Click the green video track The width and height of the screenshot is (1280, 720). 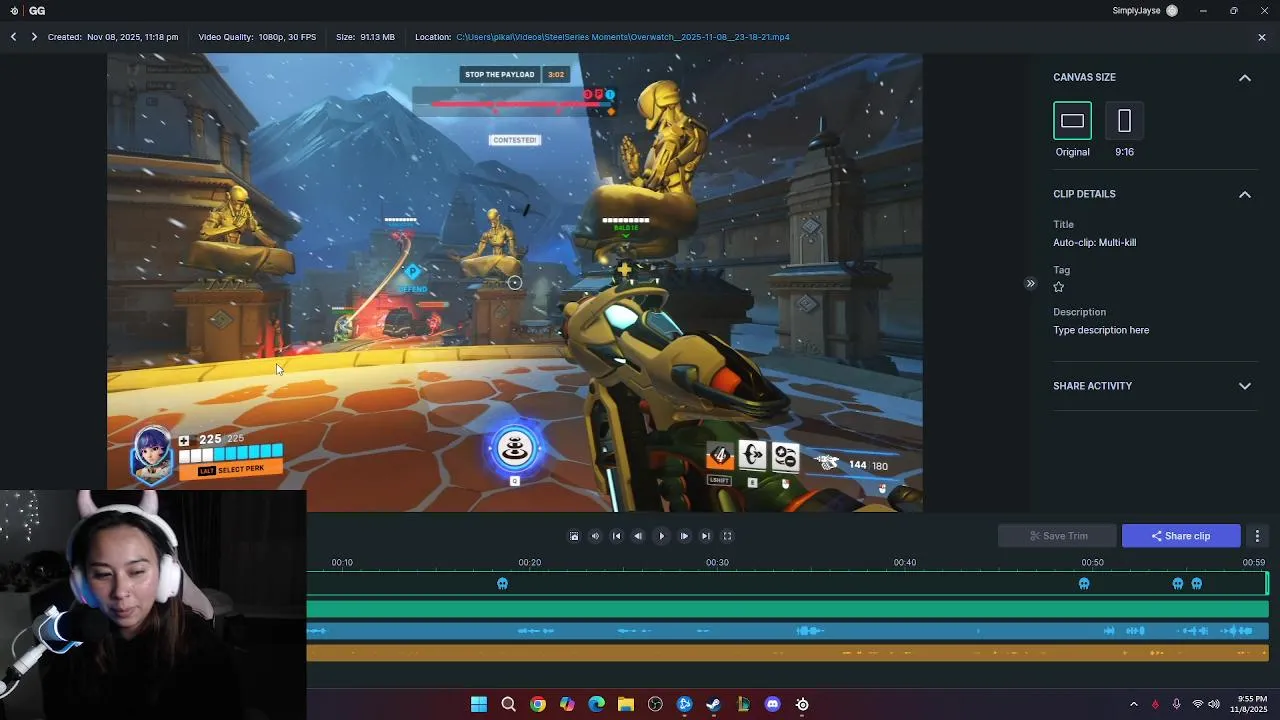point(787,609)
